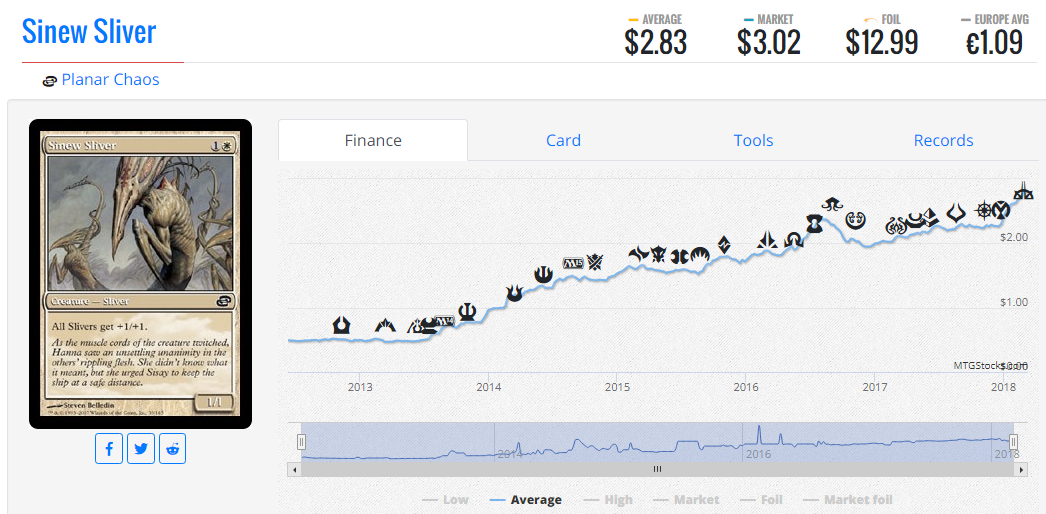Enable the Market foil series
1046x514 pixels.
848,499
